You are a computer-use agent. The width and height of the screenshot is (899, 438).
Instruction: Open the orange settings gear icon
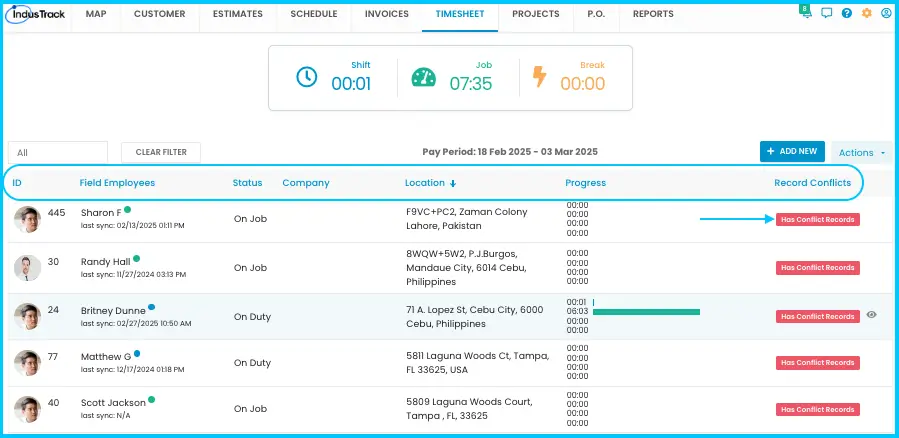click(866, 13)
